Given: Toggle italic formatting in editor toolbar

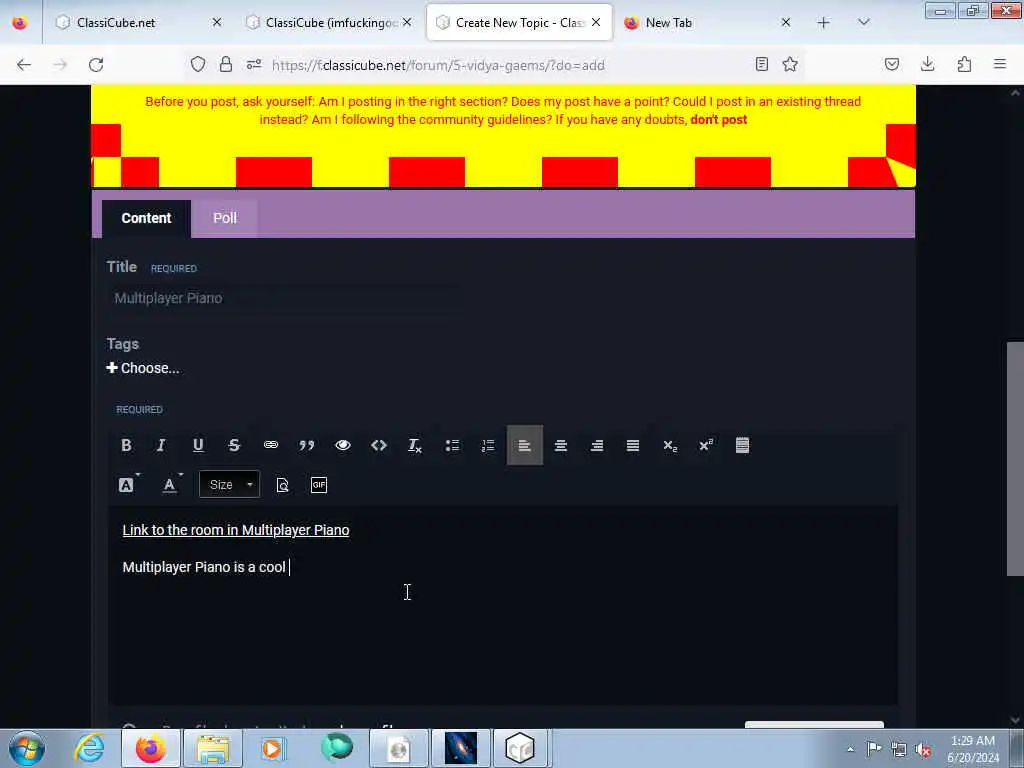Looking at the screenshot, I should (x=161, y=445).
